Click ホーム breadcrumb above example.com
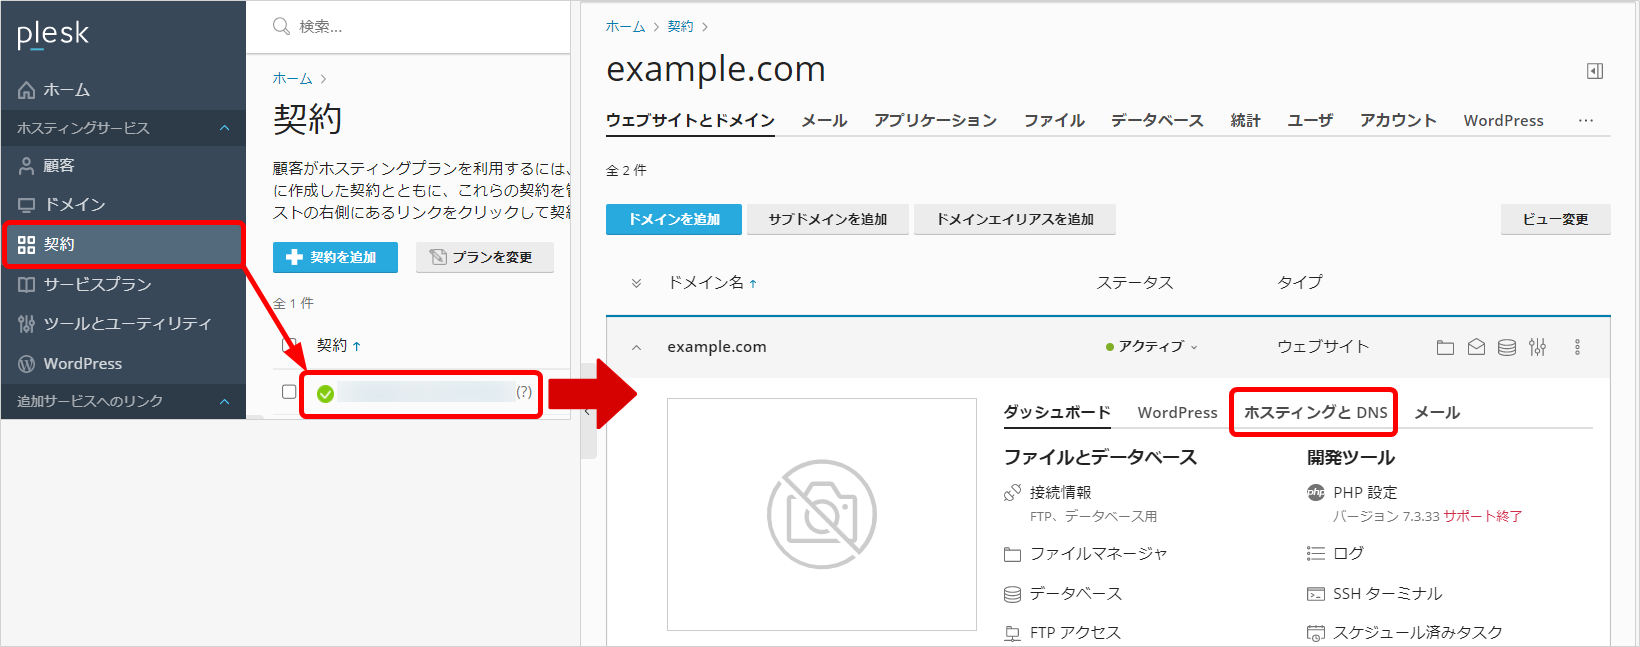The image size is (1640, 647). coord(625,26)
